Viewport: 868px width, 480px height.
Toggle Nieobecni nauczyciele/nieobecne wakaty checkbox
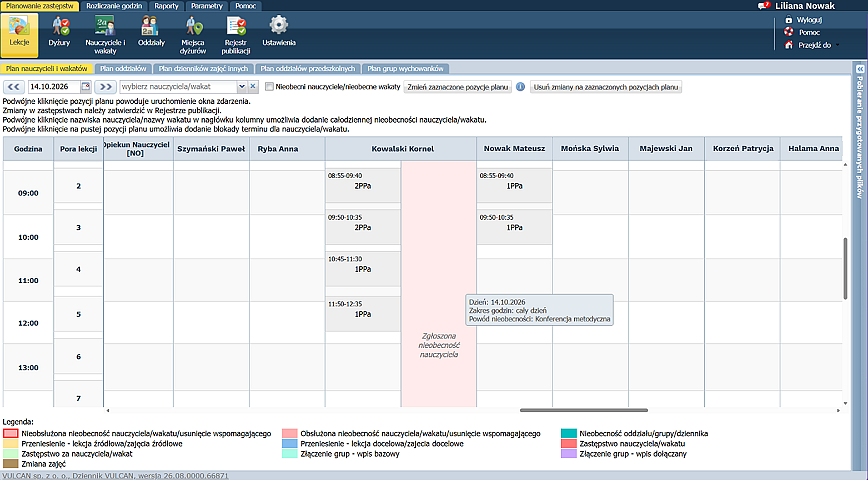[270, 86]
